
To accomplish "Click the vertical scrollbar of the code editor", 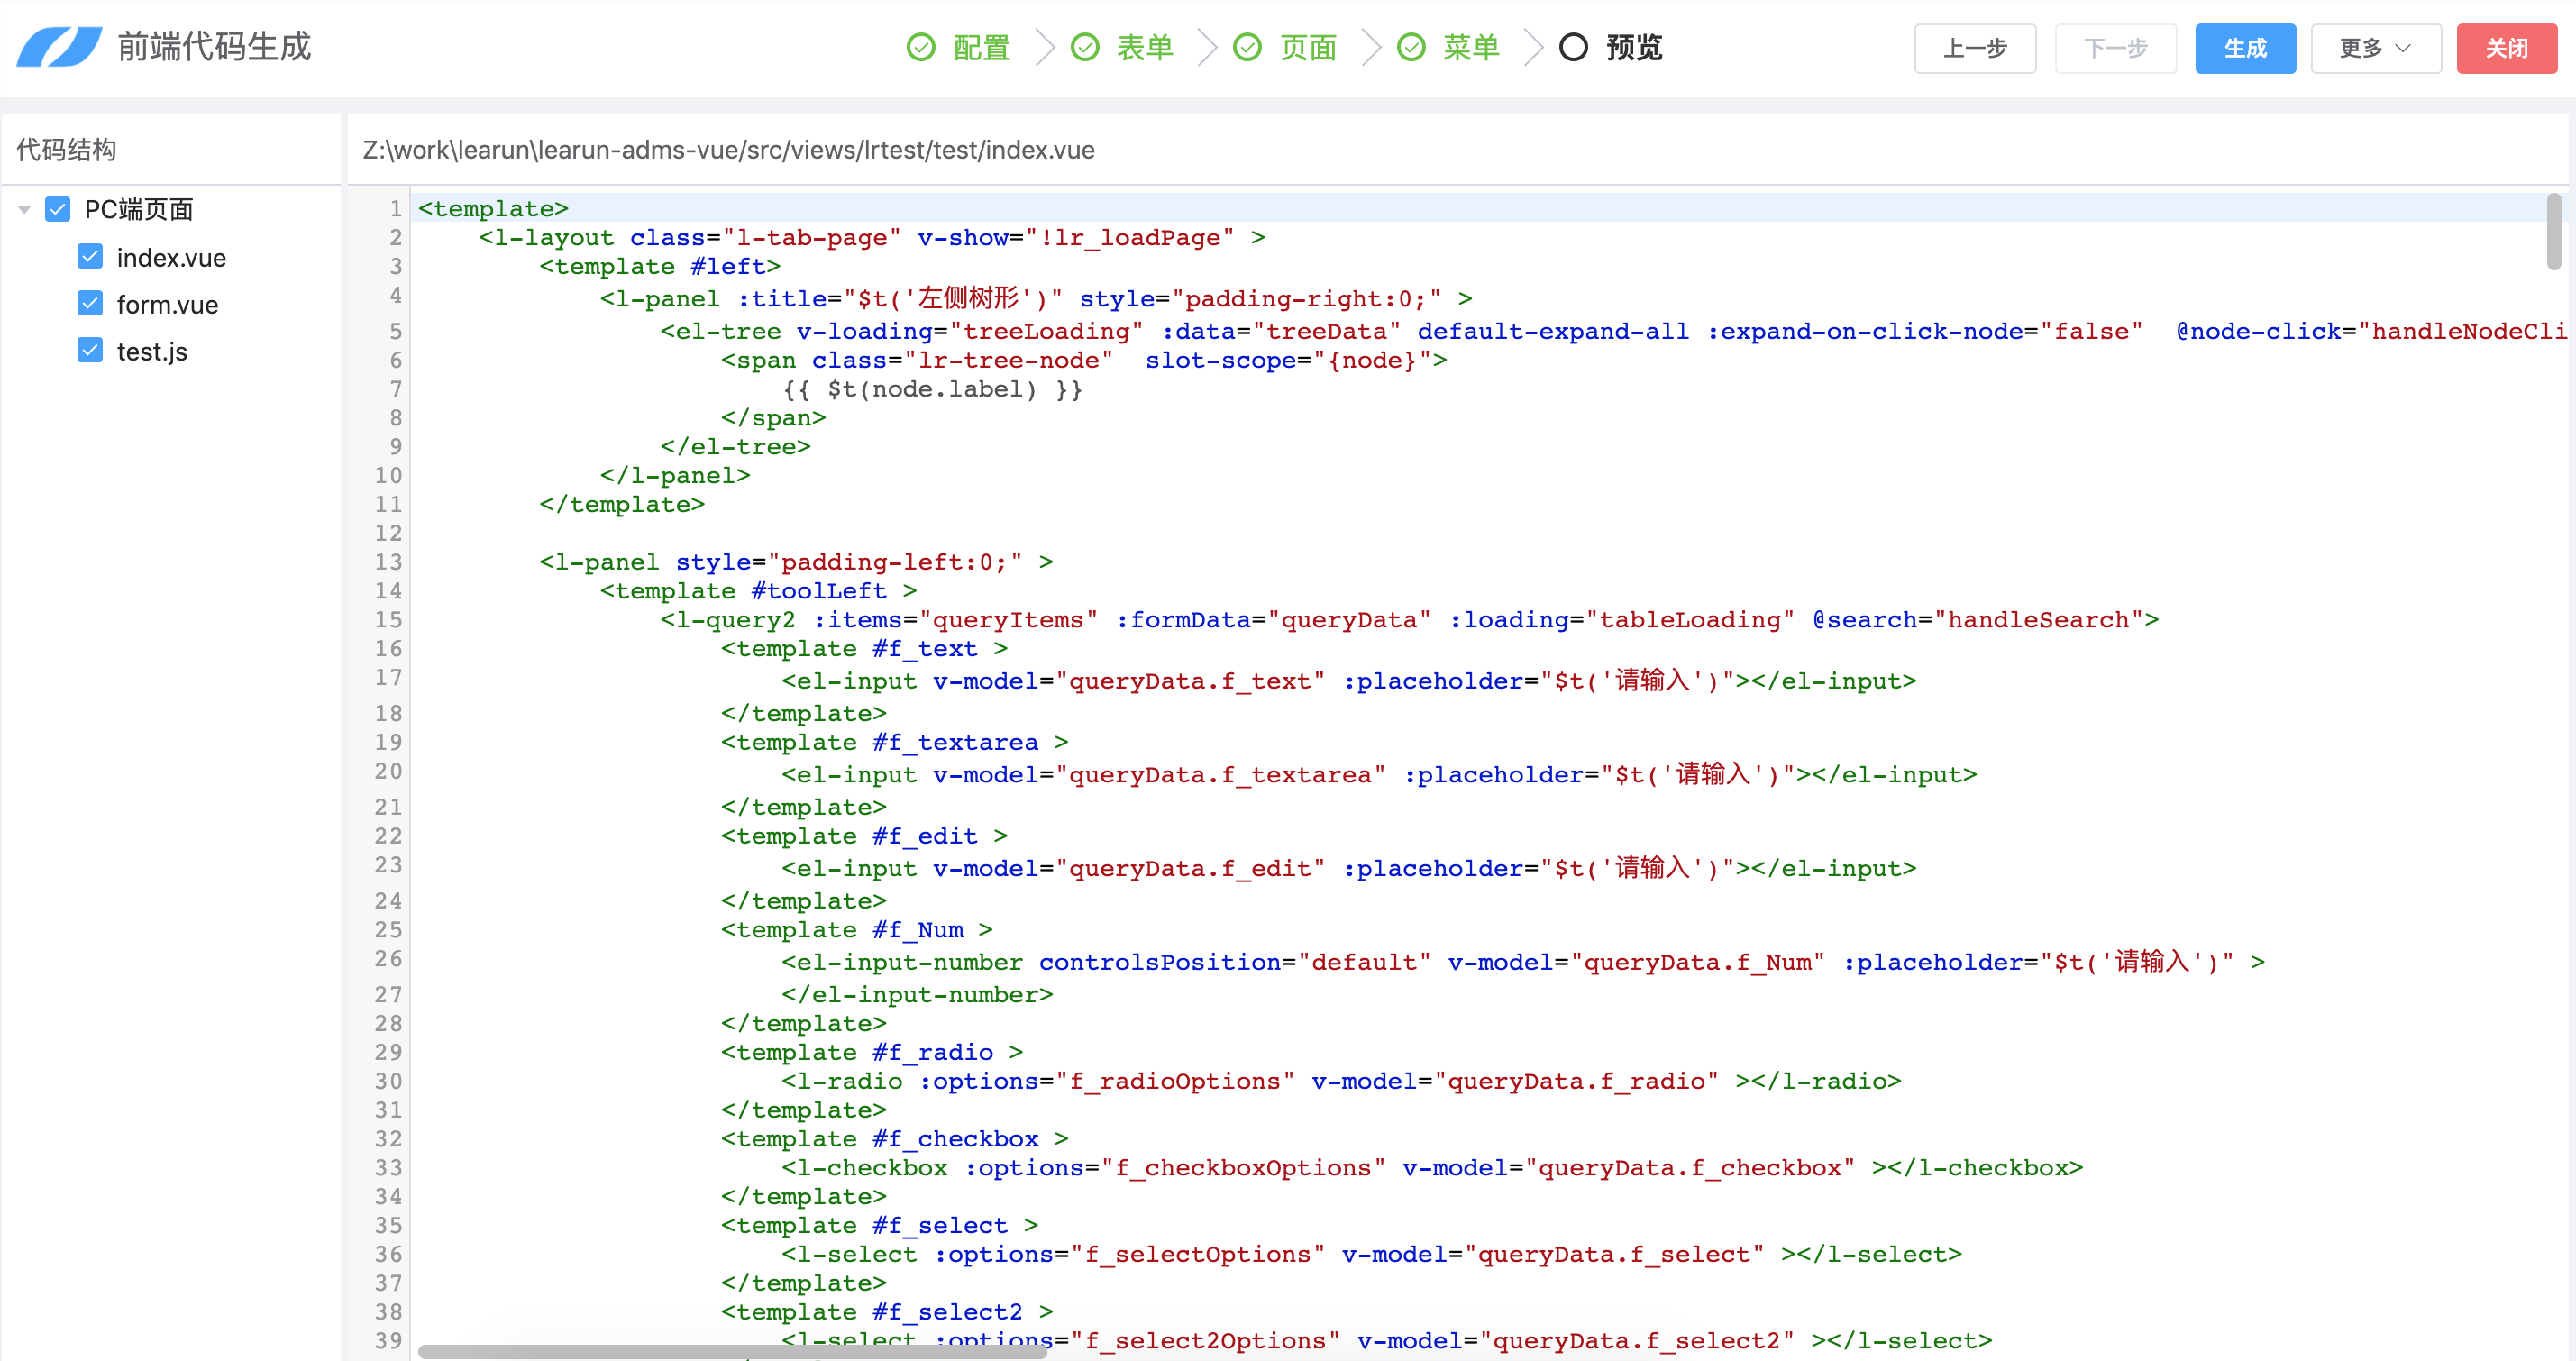I will pos(2553,232).
